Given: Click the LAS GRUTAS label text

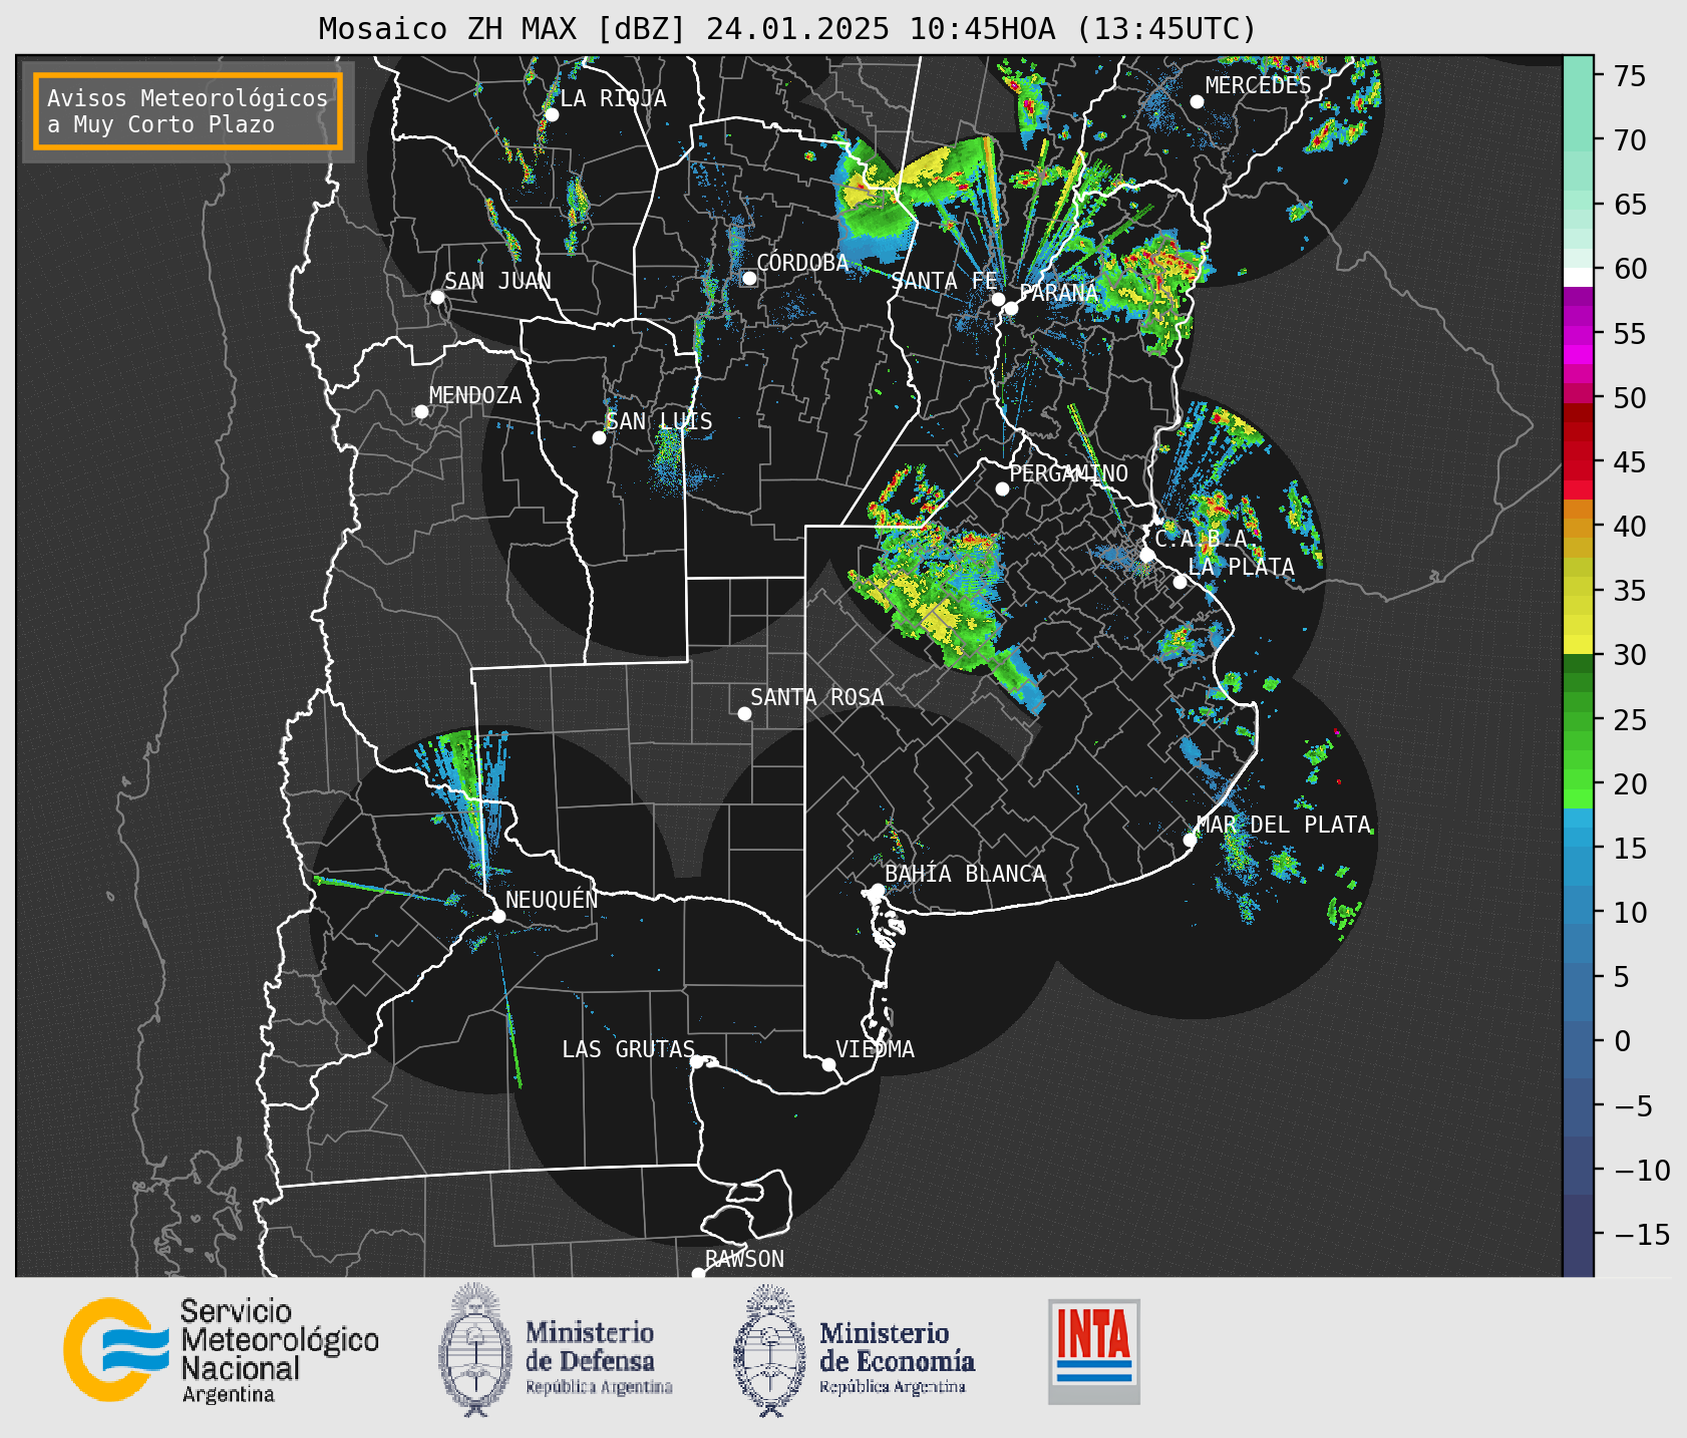Looking at the screenshot, I should (x=628, y=1049).
